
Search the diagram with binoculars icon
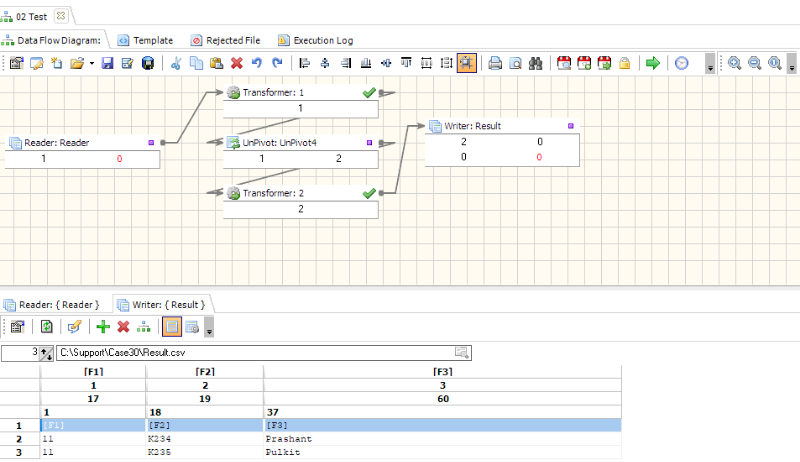pyautogui.click(x=535, y=63)
